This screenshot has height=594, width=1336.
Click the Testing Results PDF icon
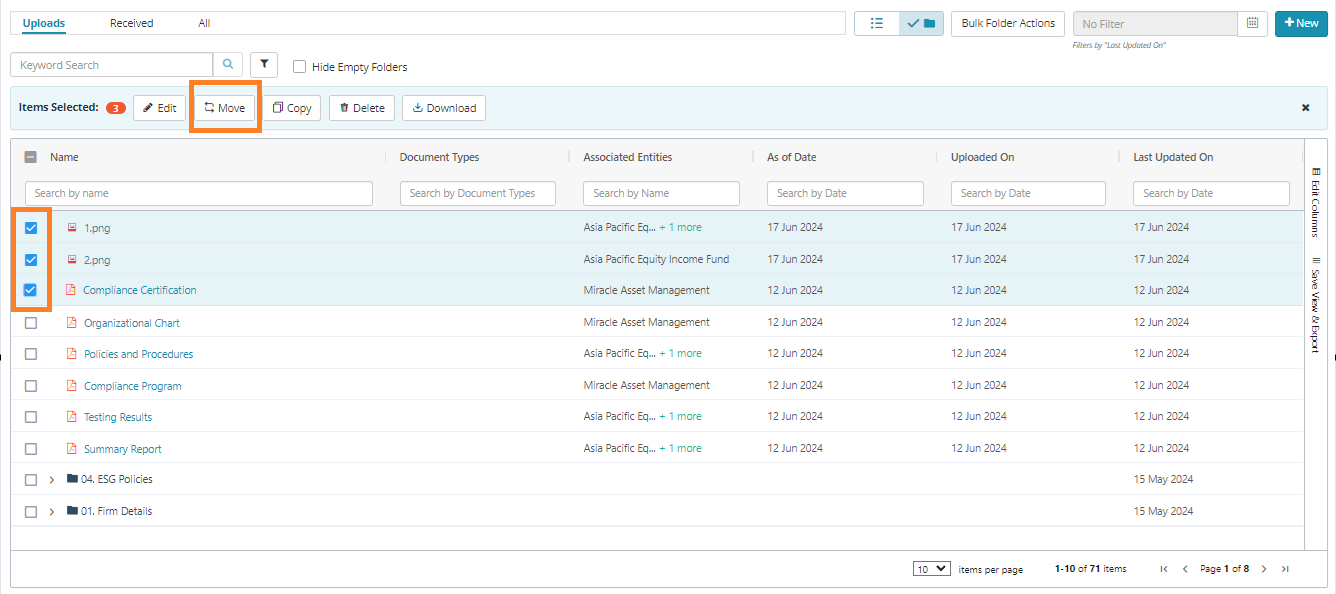(x=71, y=417)
